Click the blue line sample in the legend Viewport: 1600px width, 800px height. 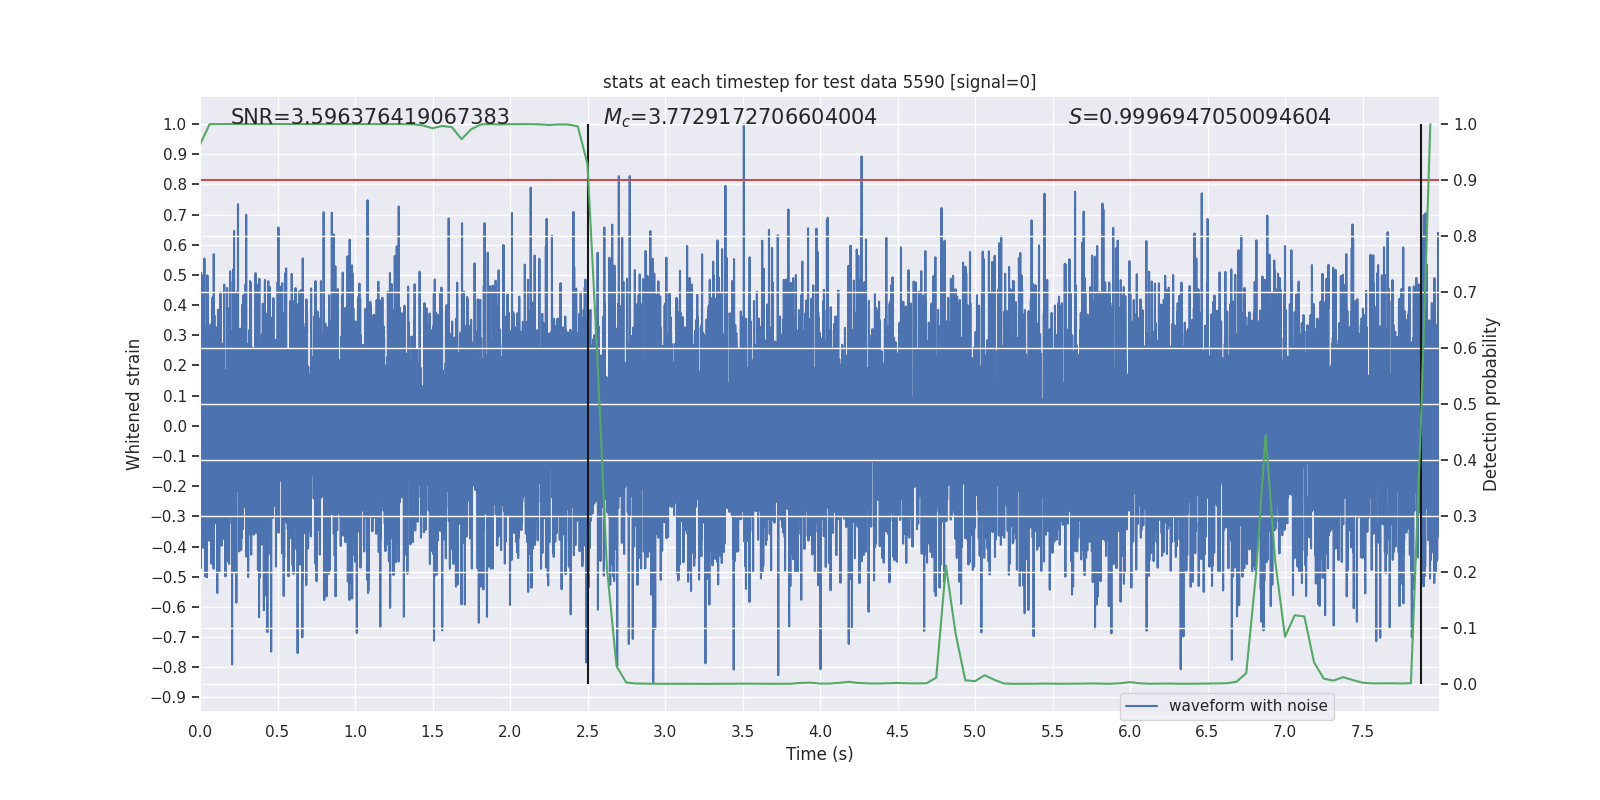point(1142,706)
